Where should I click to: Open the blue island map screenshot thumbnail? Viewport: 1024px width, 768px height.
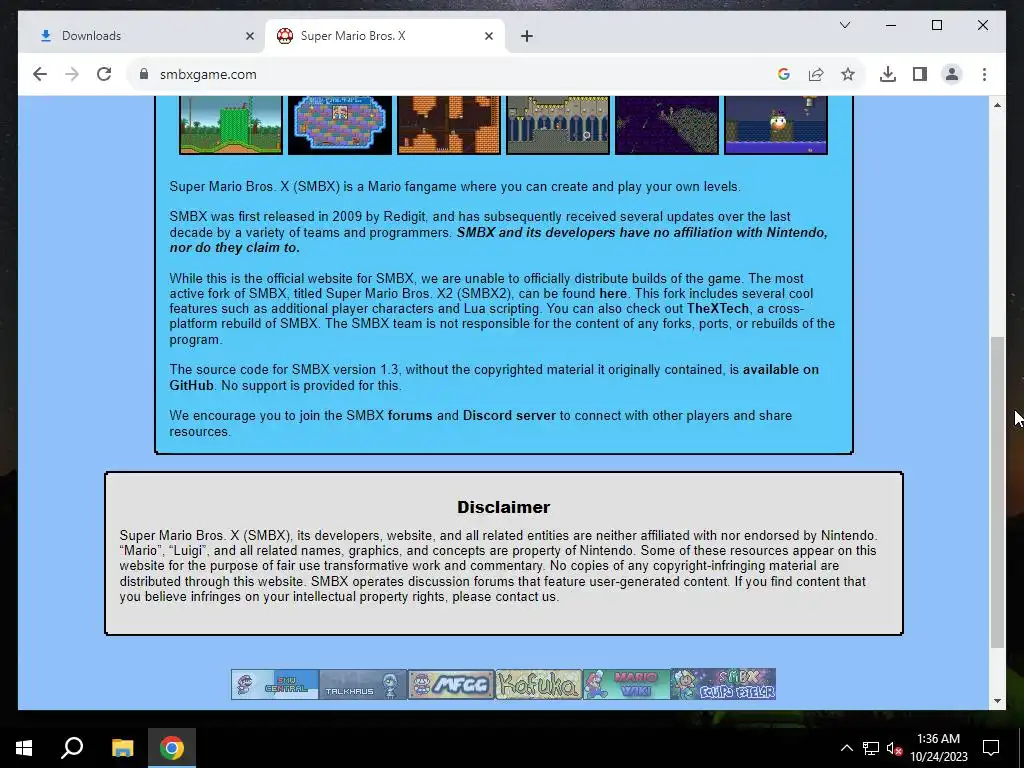(340, 125)
